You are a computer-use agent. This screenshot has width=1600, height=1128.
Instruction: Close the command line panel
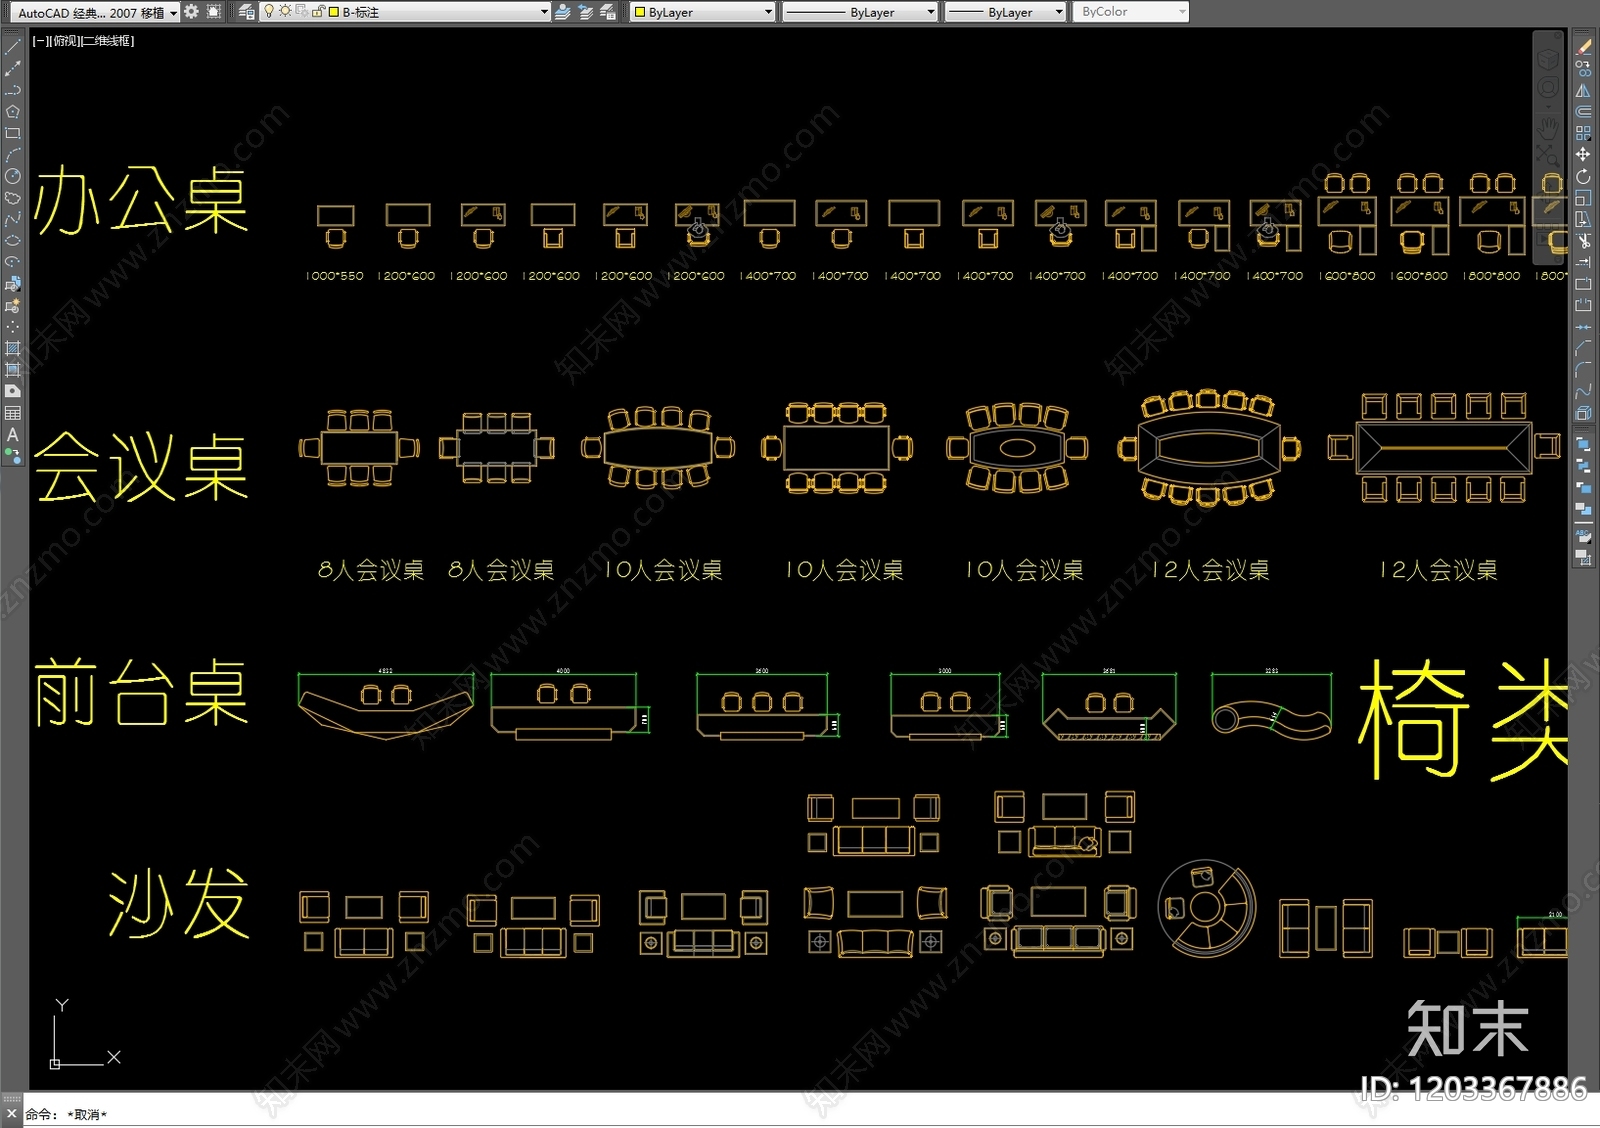tap(12, 1113)
